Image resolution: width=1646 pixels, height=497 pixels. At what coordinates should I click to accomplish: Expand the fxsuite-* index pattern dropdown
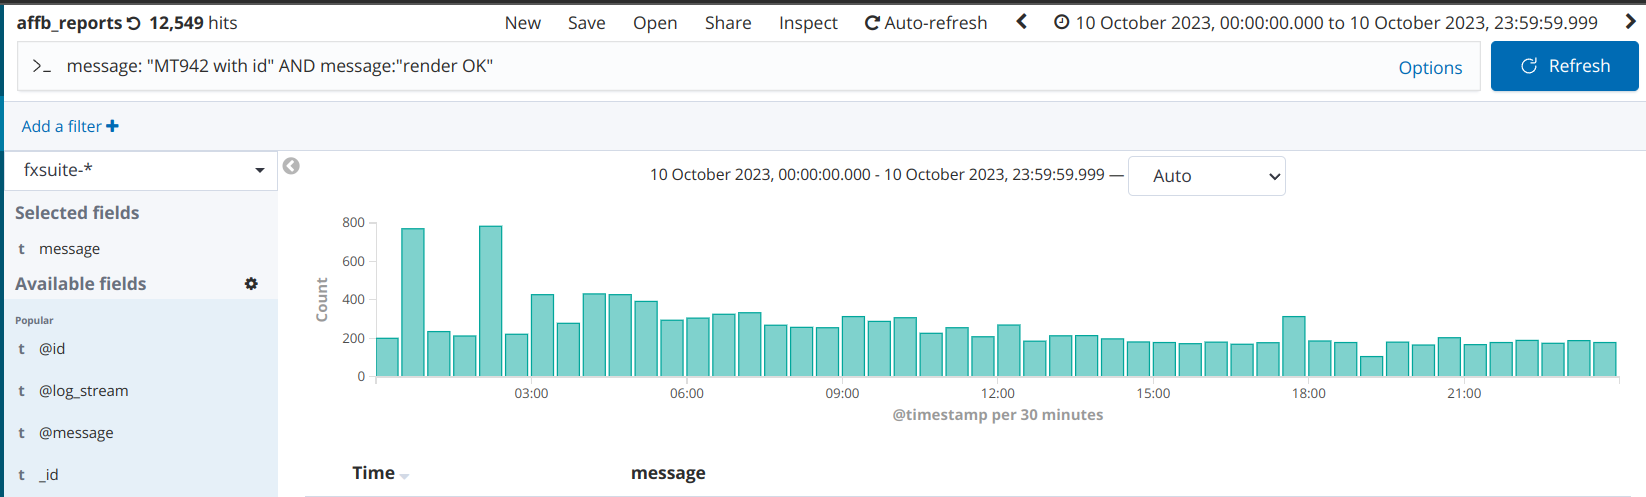(x=140, y=170)
